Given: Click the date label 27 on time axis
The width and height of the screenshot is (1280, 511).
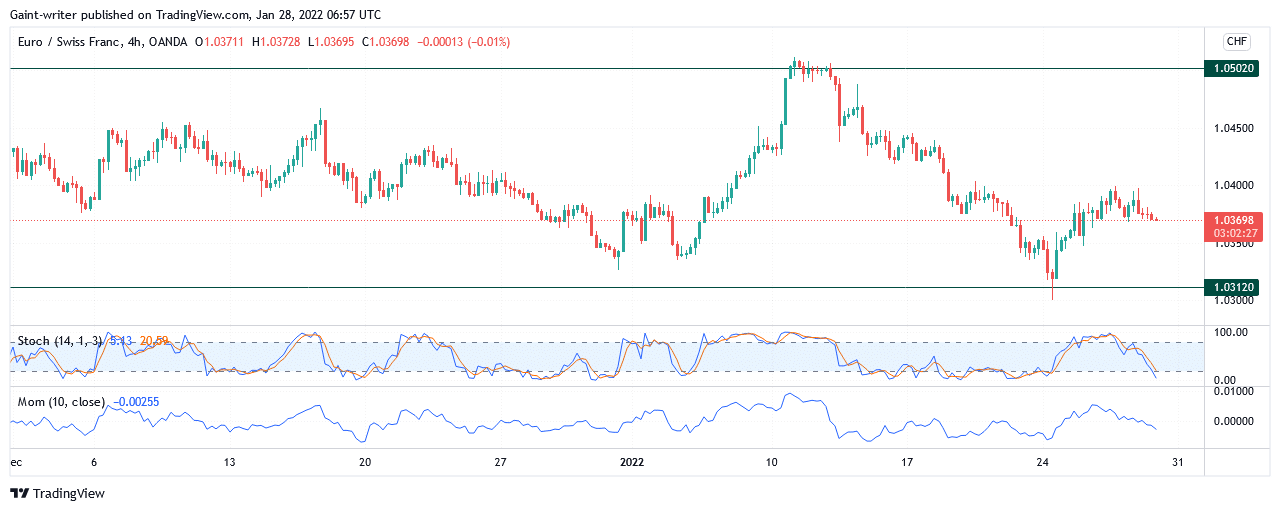Looking at the screenshot, I should coord(501,462).
